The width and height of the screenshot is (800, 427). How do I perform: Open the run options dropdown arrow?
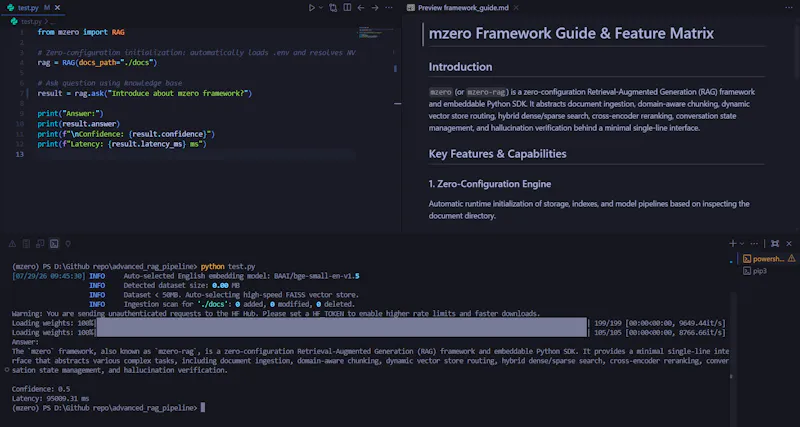coord(321,8)
